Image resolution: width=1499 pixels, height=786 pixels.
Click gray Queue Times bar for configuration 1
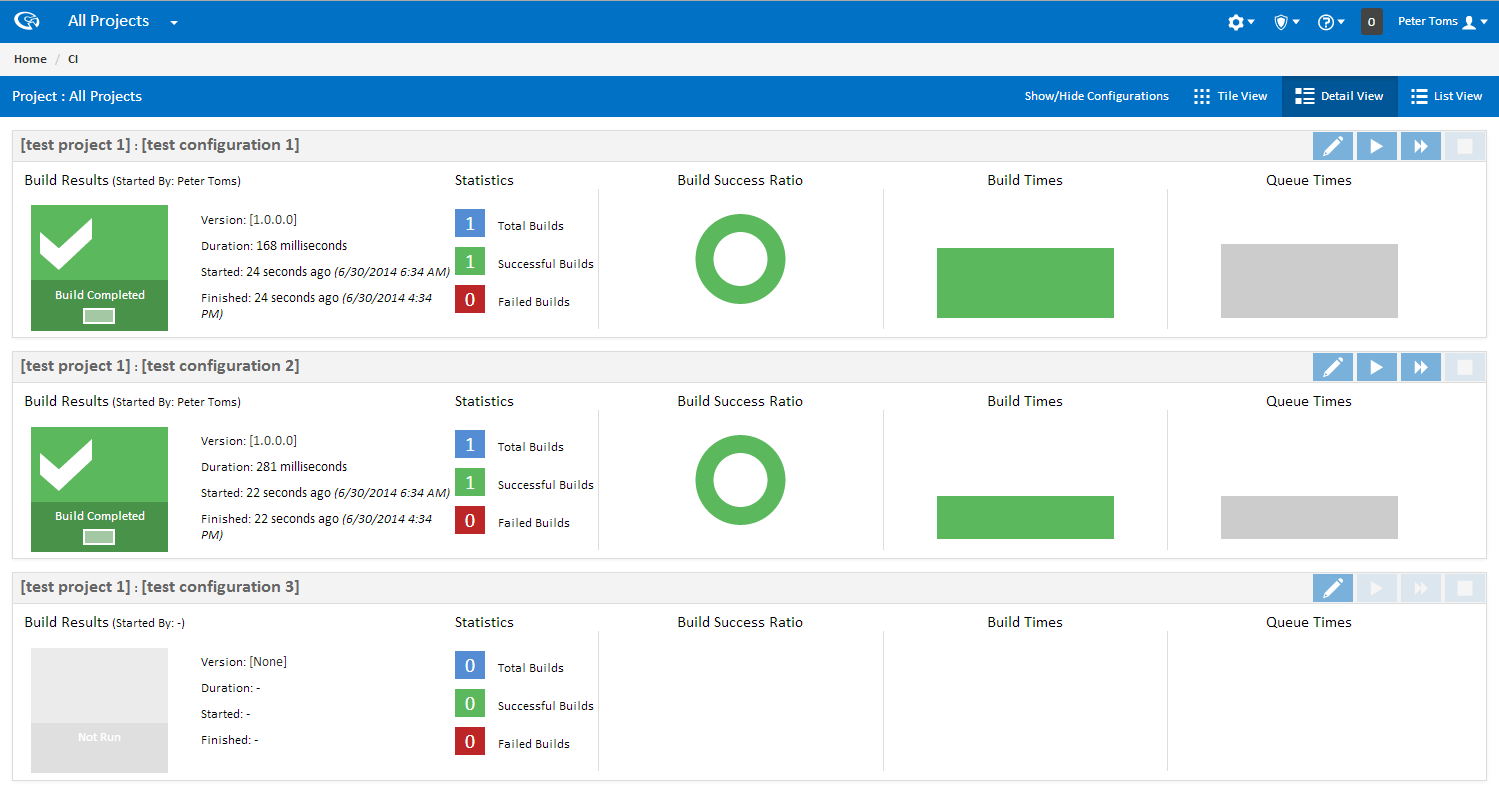(x=1309, y=281)
